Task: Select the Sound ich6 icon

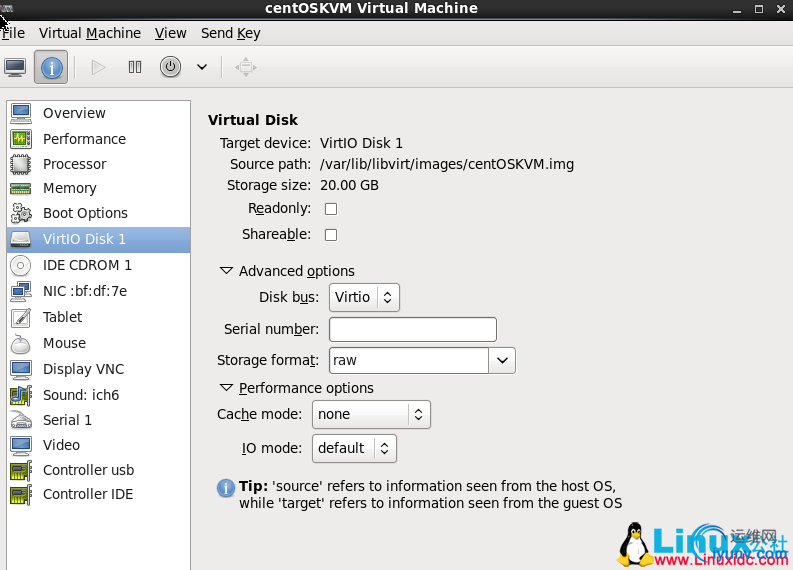Action: point(21,395)
